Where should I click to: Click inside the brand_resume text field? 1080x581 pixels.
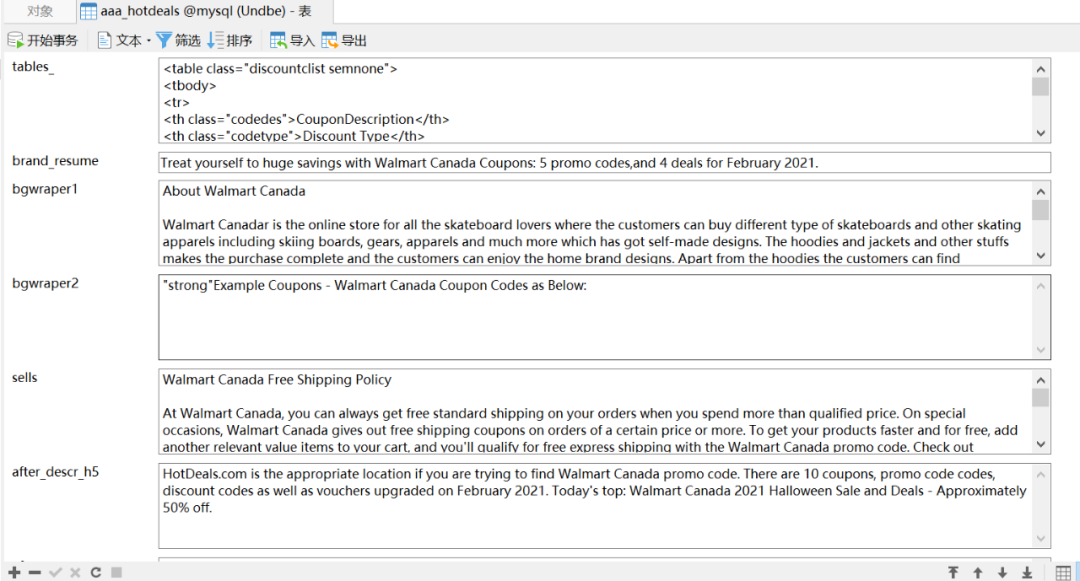pyautogui.click(x=604, y=163)
